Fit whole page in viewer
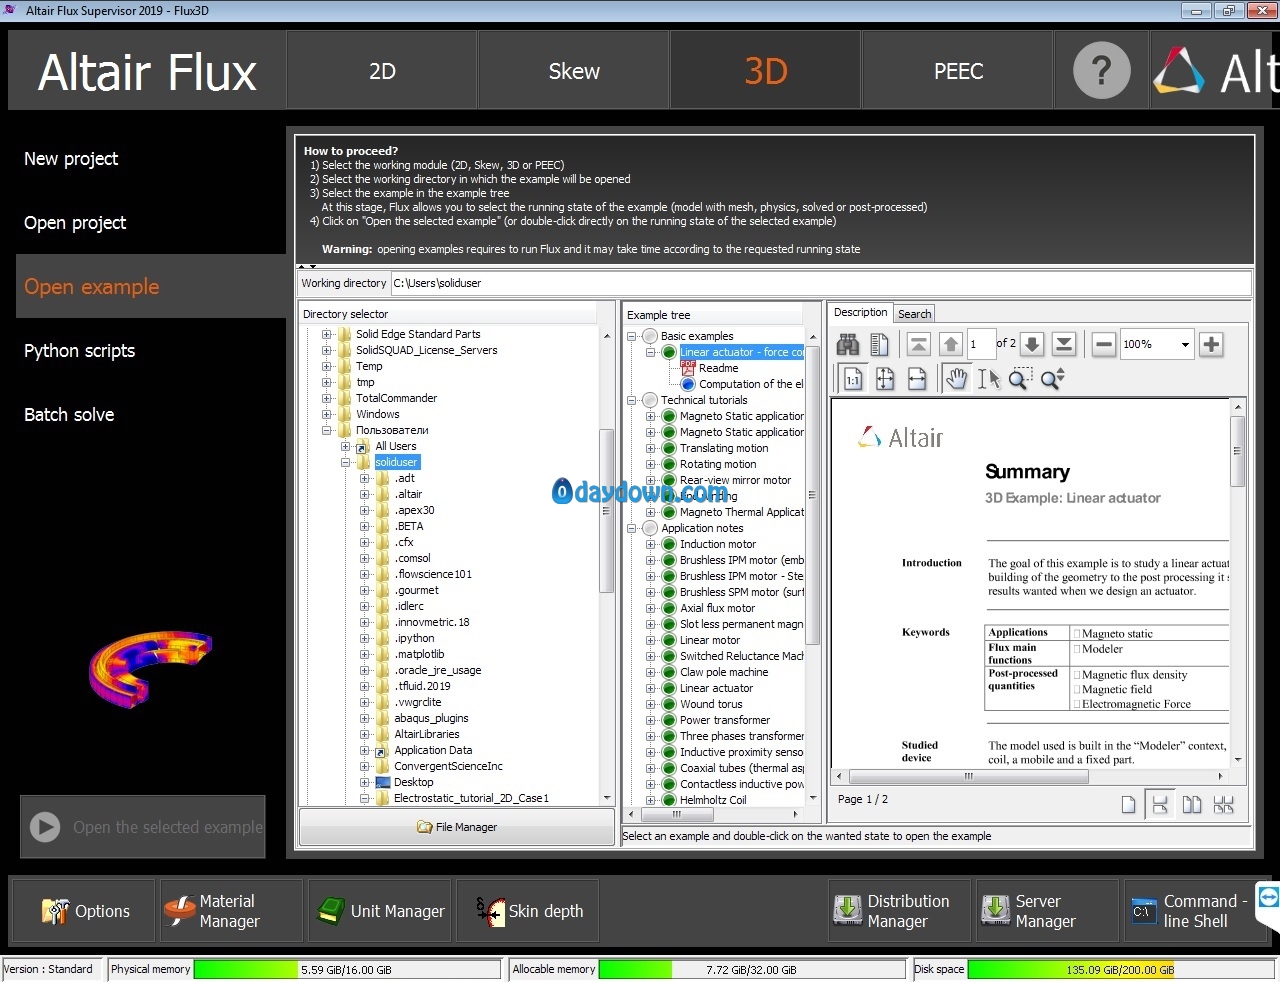Viewport: 1280px width, 982px height. click(x=885, y=379)
